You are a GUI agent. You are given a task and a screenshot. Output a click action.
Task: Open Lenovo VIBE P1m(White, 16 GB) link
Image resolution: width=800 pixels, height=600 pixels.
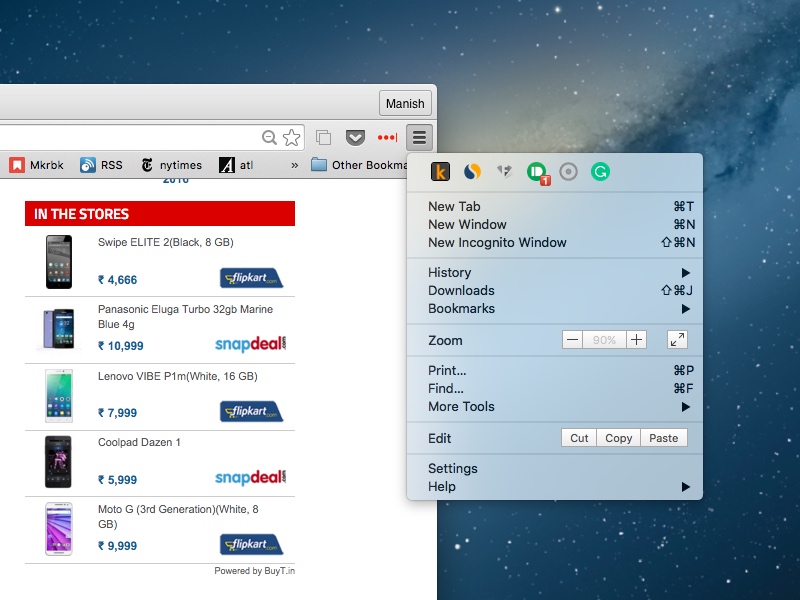click(178, 377)
